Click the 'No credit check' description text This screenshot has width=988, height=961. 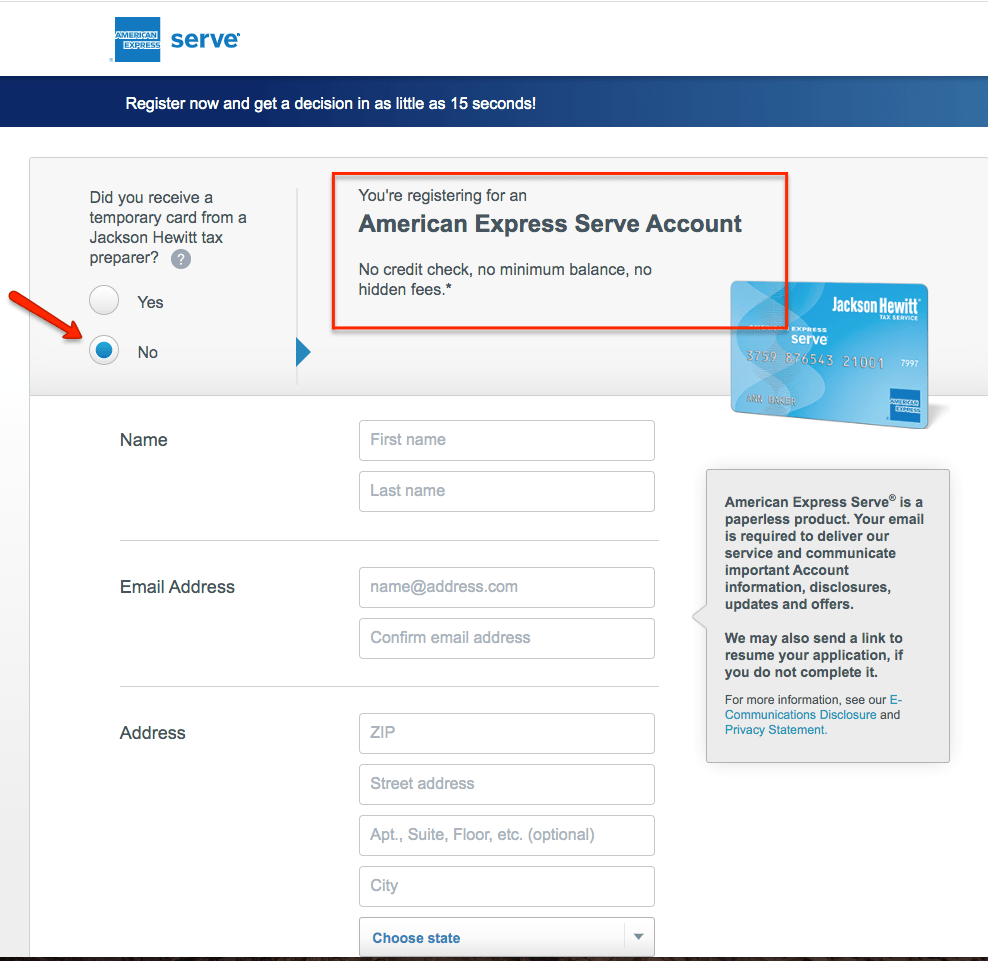505,279
